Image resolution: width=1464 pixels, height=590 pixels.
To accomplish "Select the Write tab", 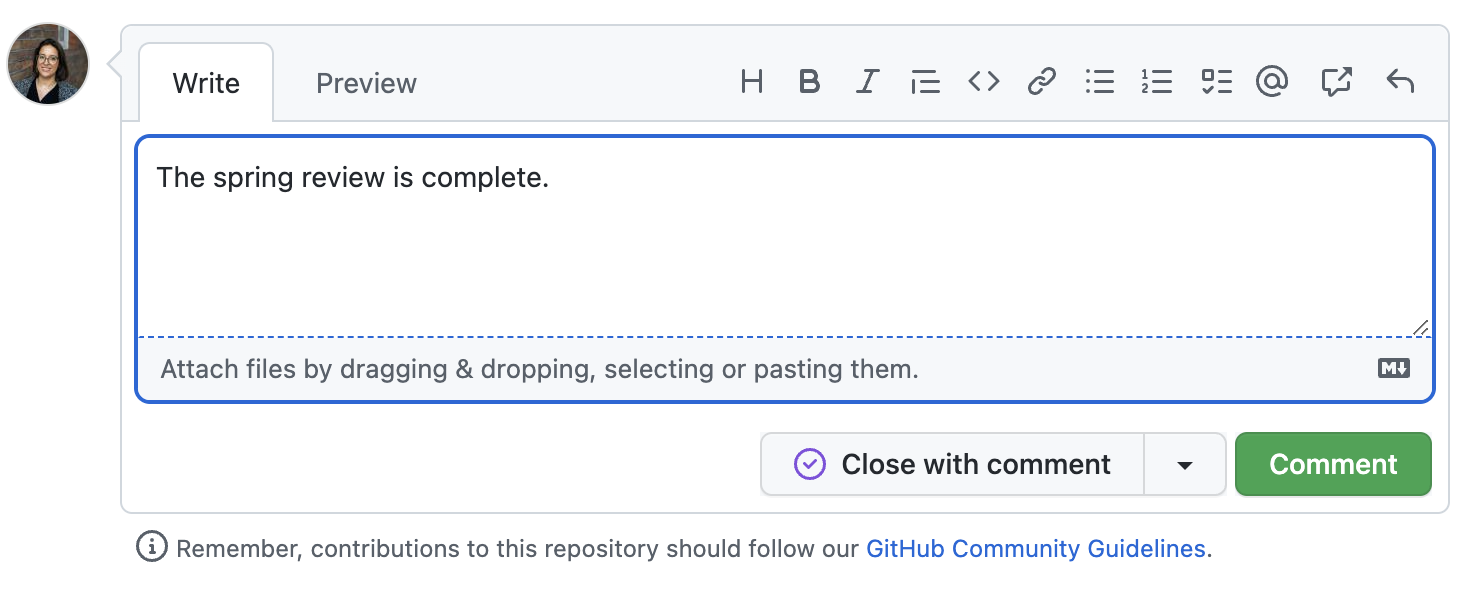I will point(206,83).
